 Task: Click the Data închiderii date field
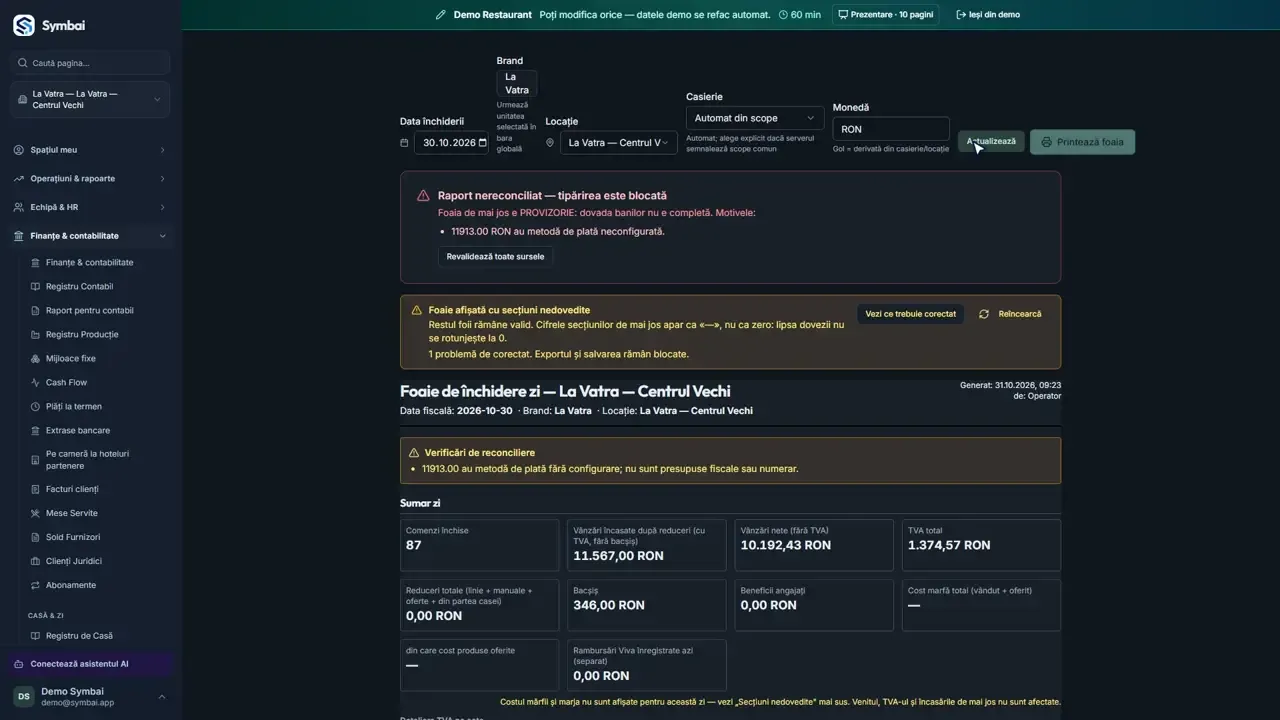451,143
